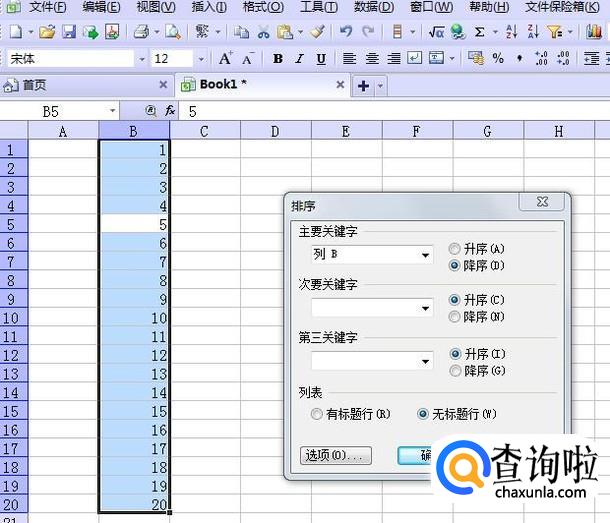Open the 文件(F) menu

[x=47, y=7]
